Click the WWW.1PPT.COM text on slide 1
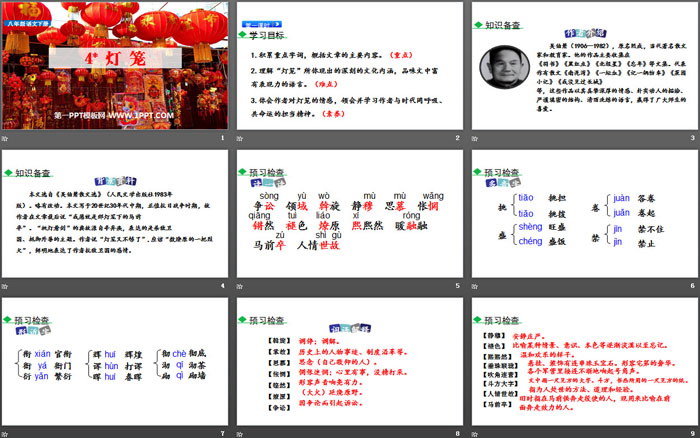The height and width of the screenshot is (438, 700). 142,116
